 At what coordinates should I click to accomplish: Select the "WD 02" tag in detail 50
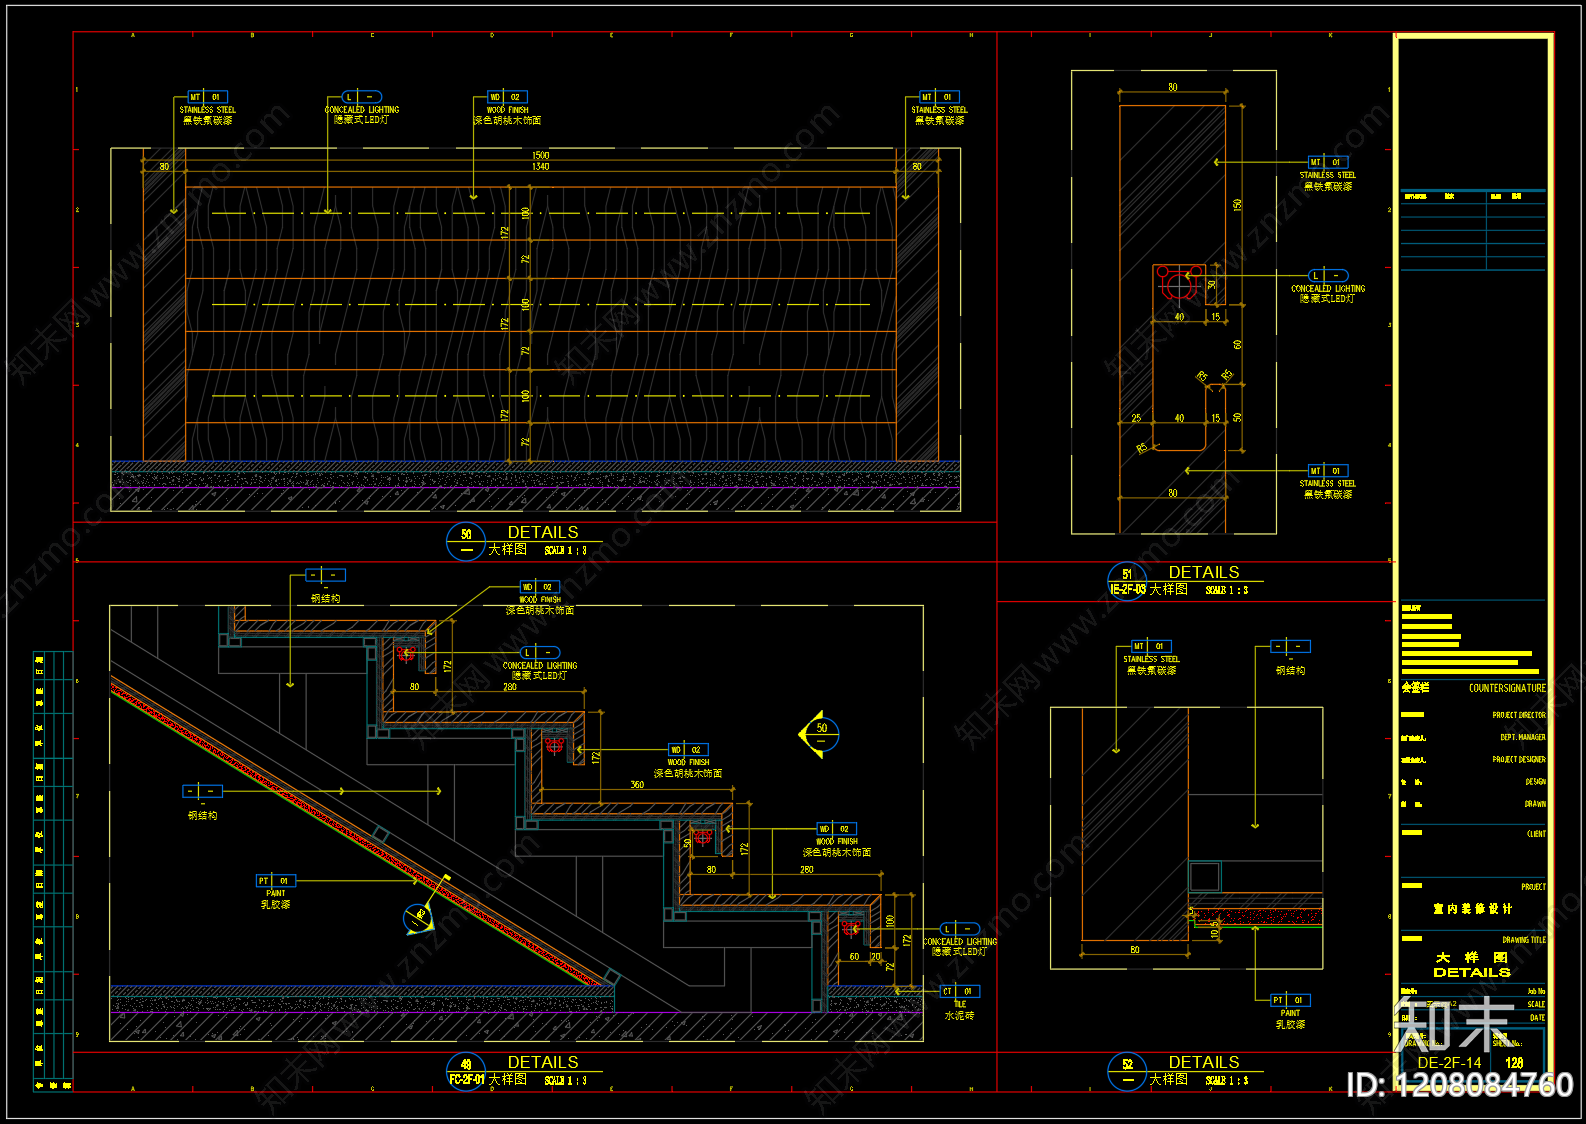tap(507, 97)
